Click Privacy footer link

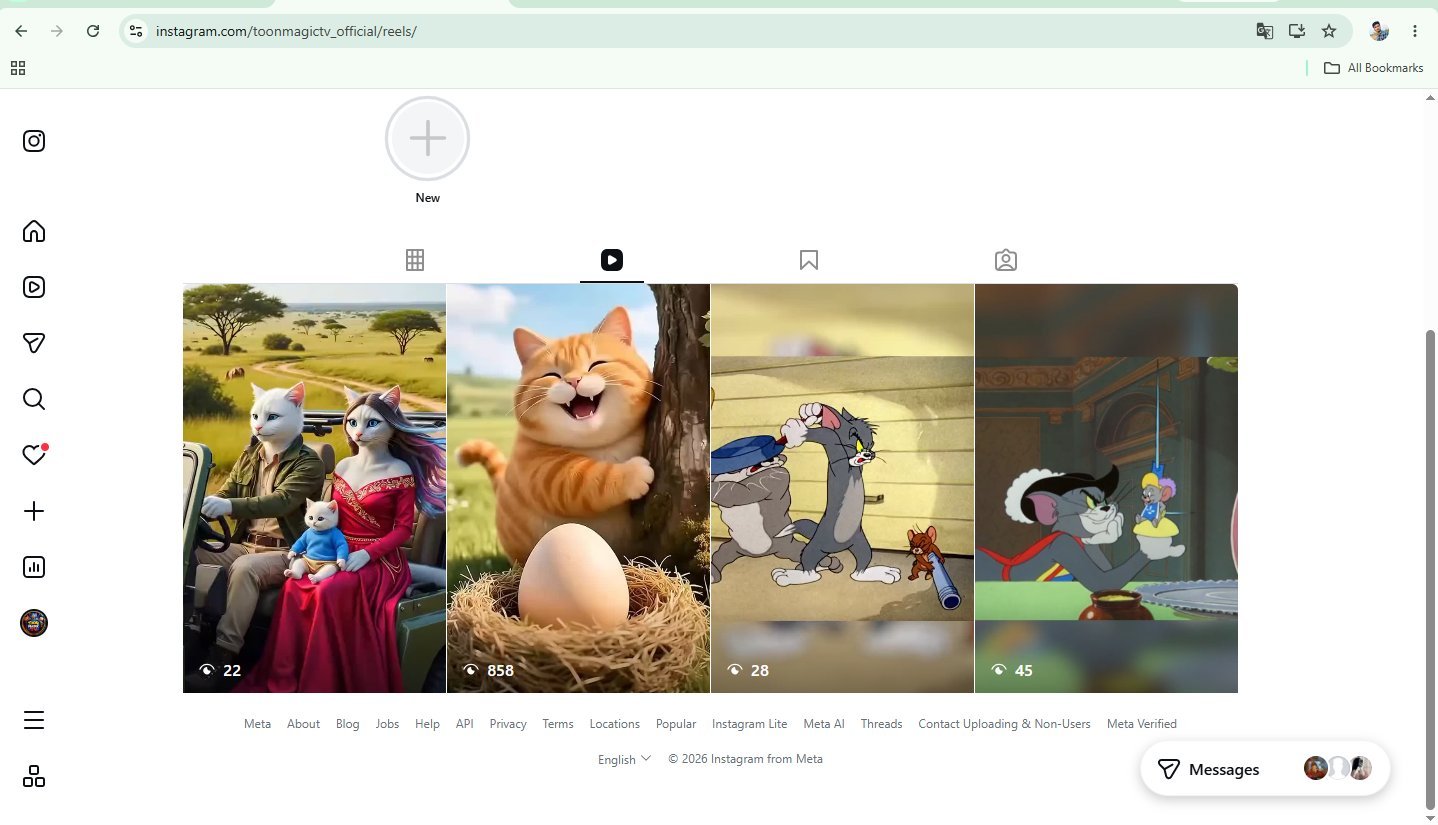[508, 724]
